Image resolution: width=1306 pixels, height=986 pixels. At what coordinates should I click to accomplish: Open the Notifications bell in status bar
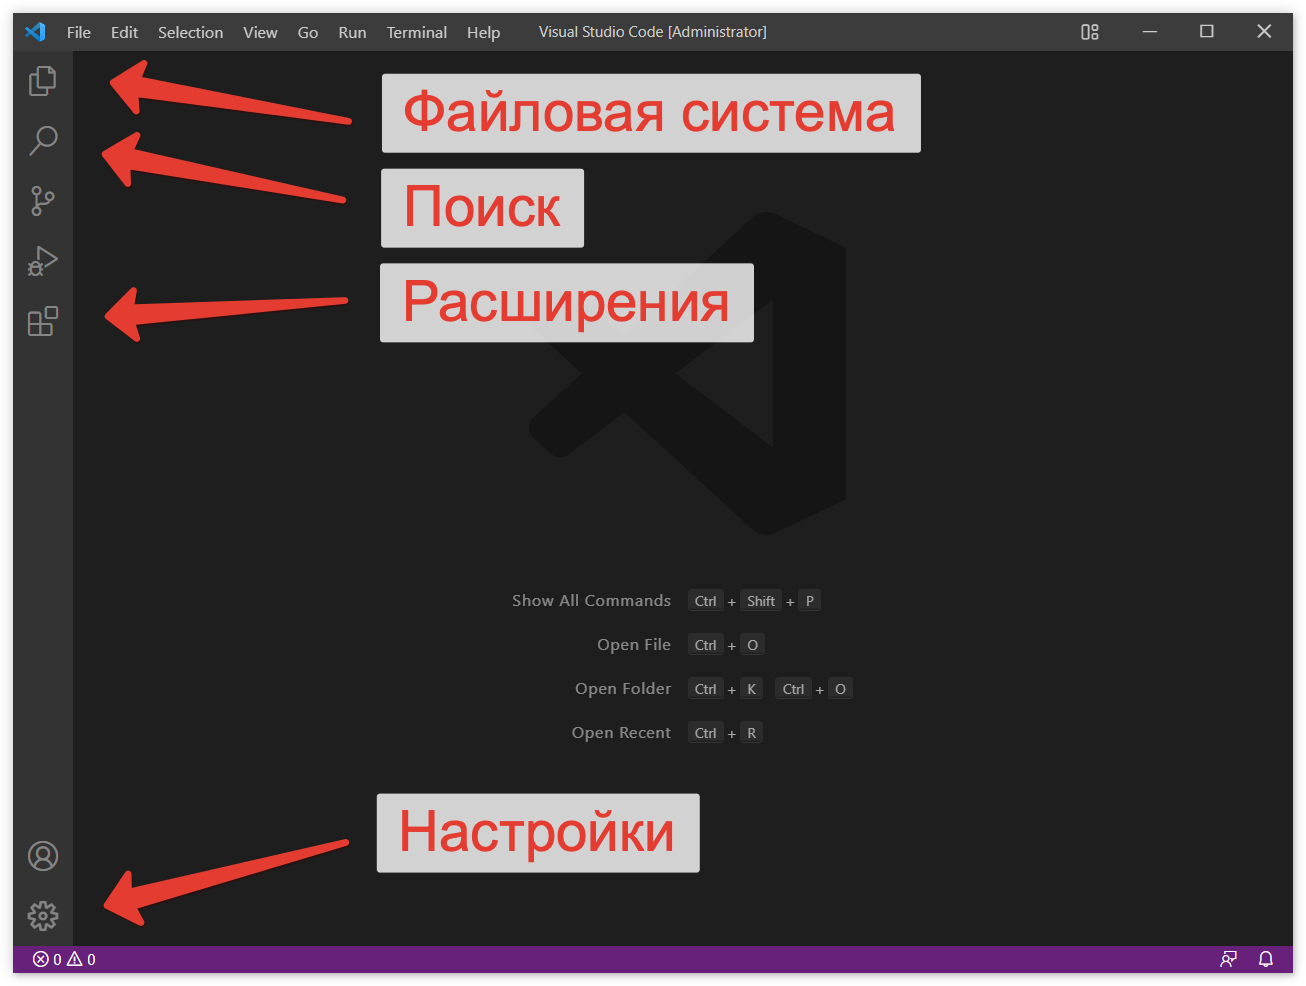coord(1266,959)
